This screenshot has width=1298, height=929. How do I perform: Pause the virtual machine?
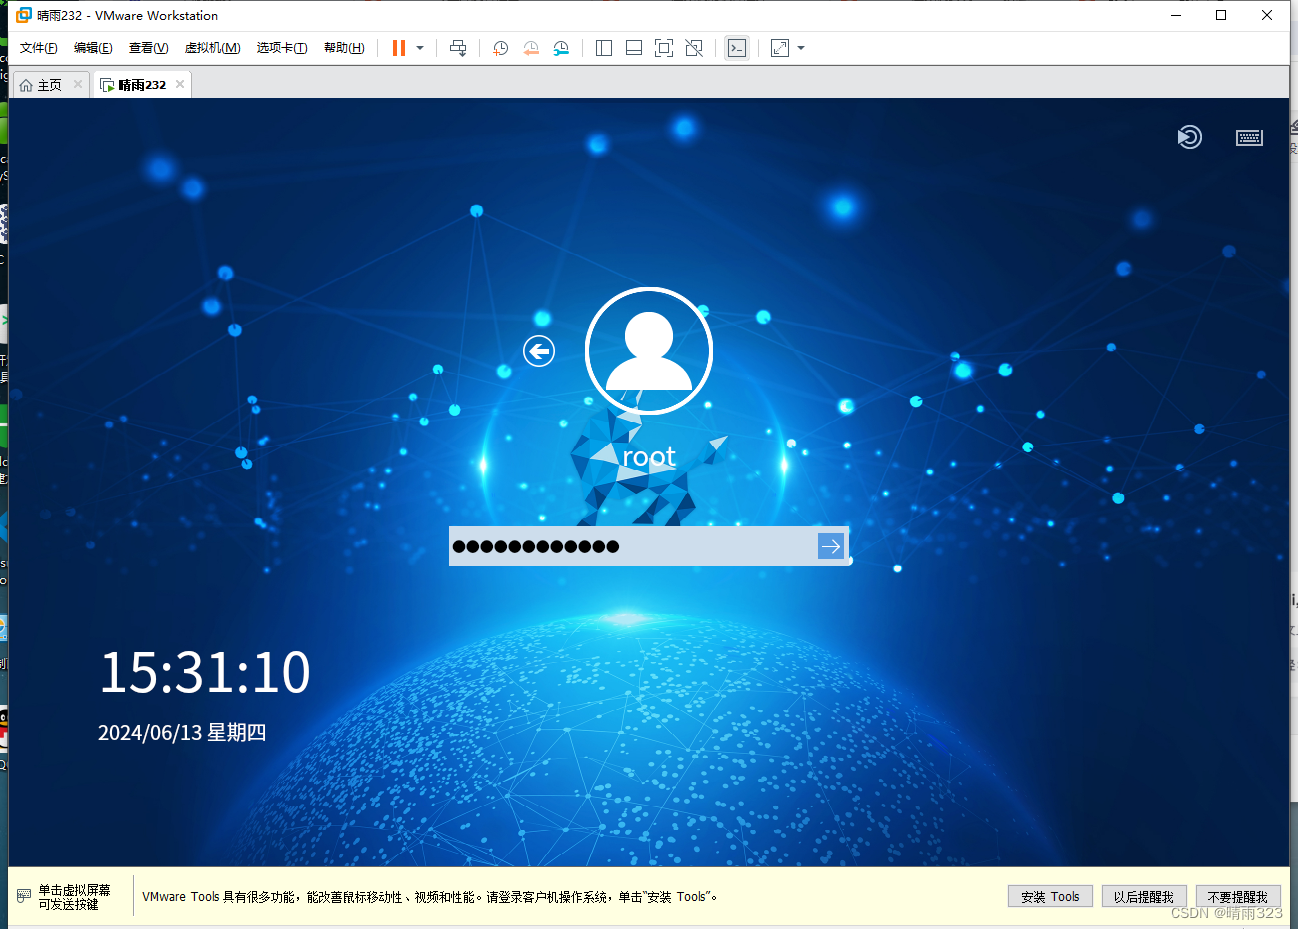click(399, 48)
